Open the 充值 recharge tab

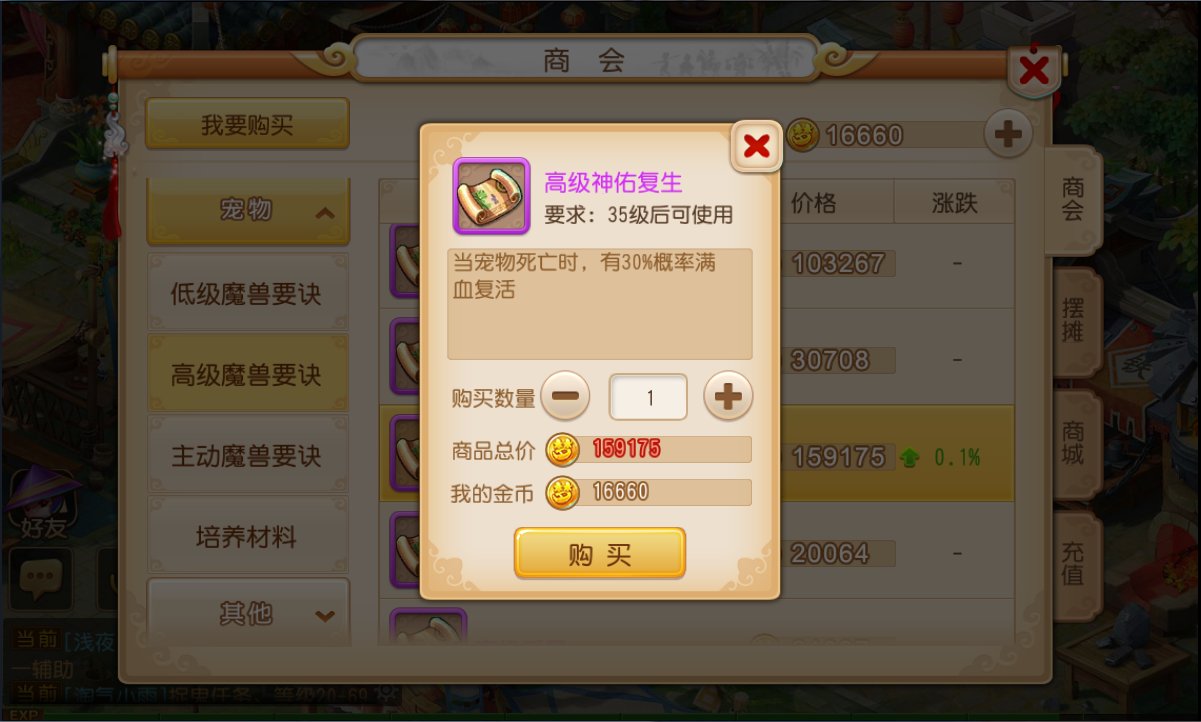[1074, 564]
